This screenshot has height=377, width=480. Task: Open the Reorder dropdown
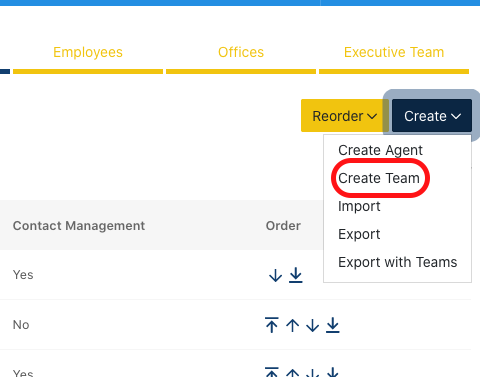(345, 116)
